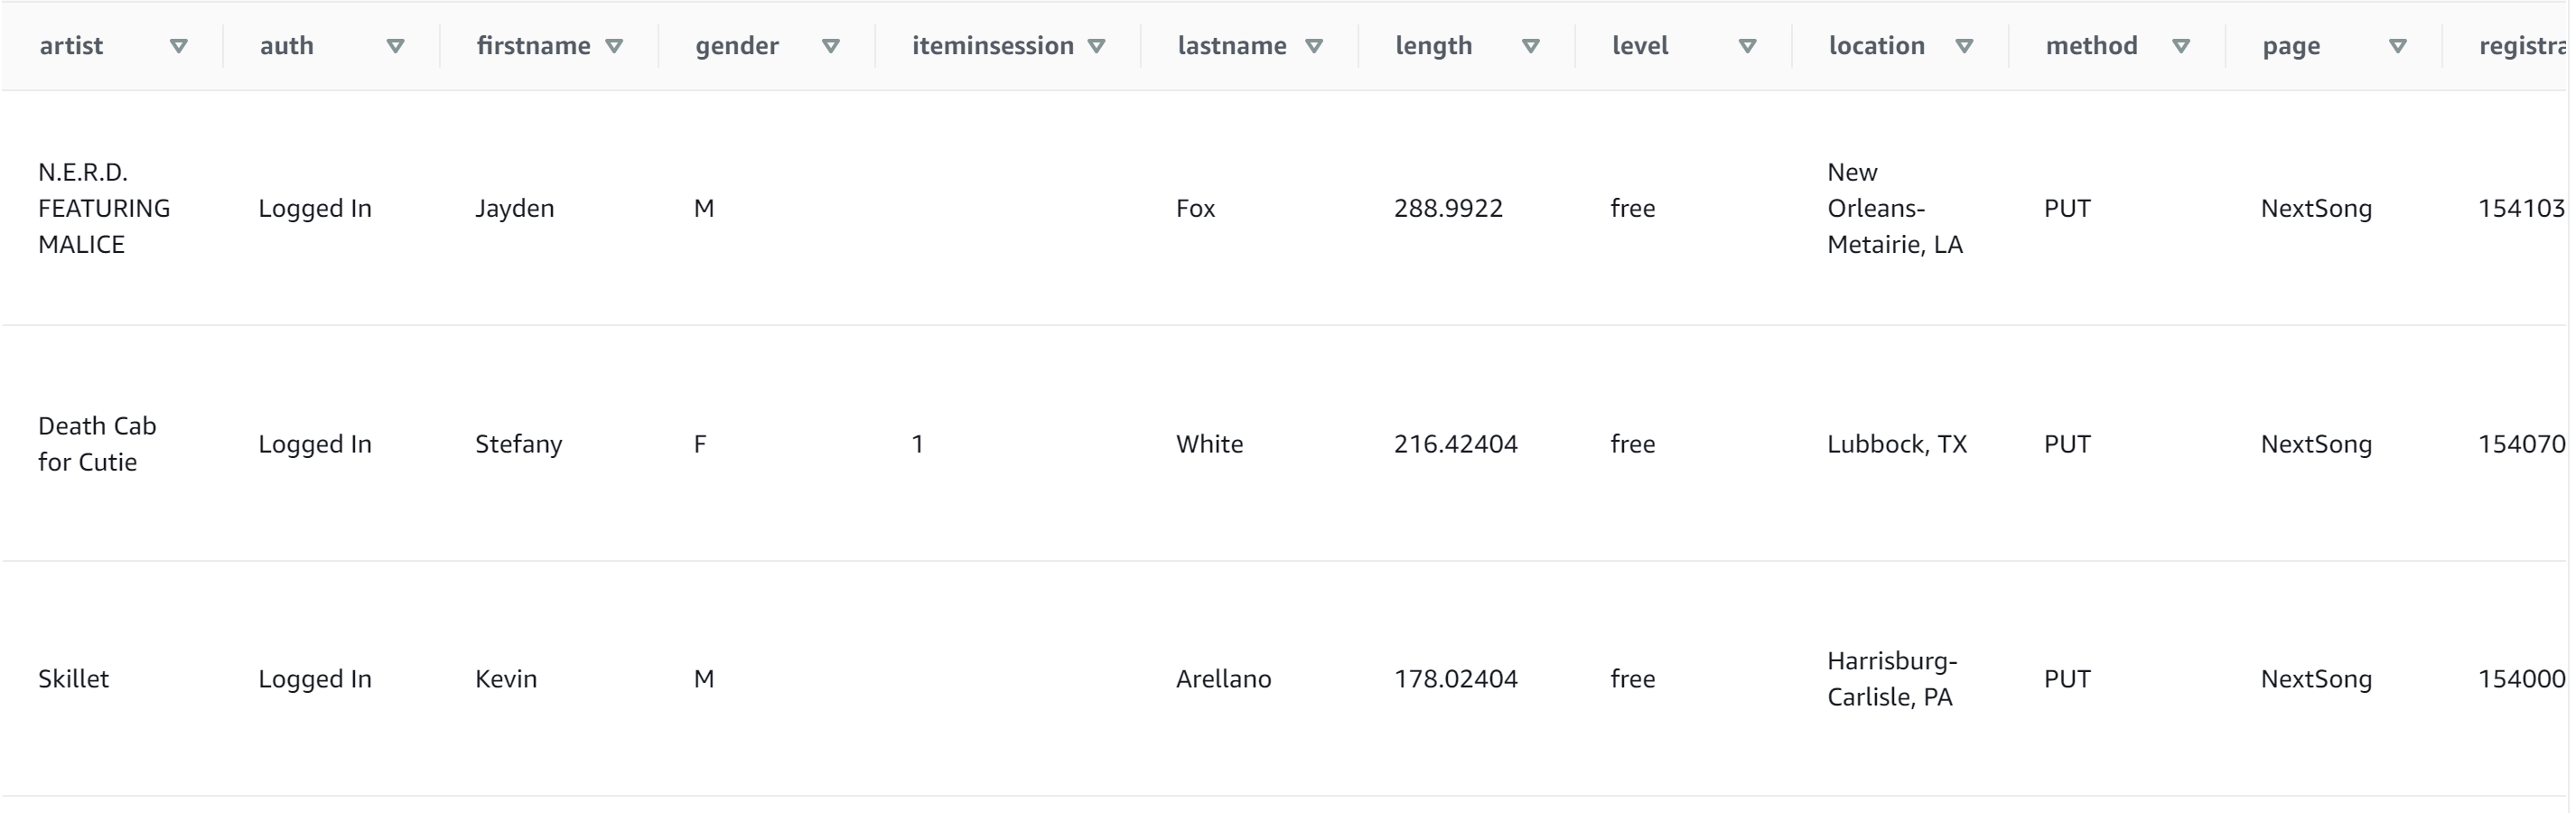2576x813 pixels.
Task: Expand the location filter dropdown
Action: 1964,45
